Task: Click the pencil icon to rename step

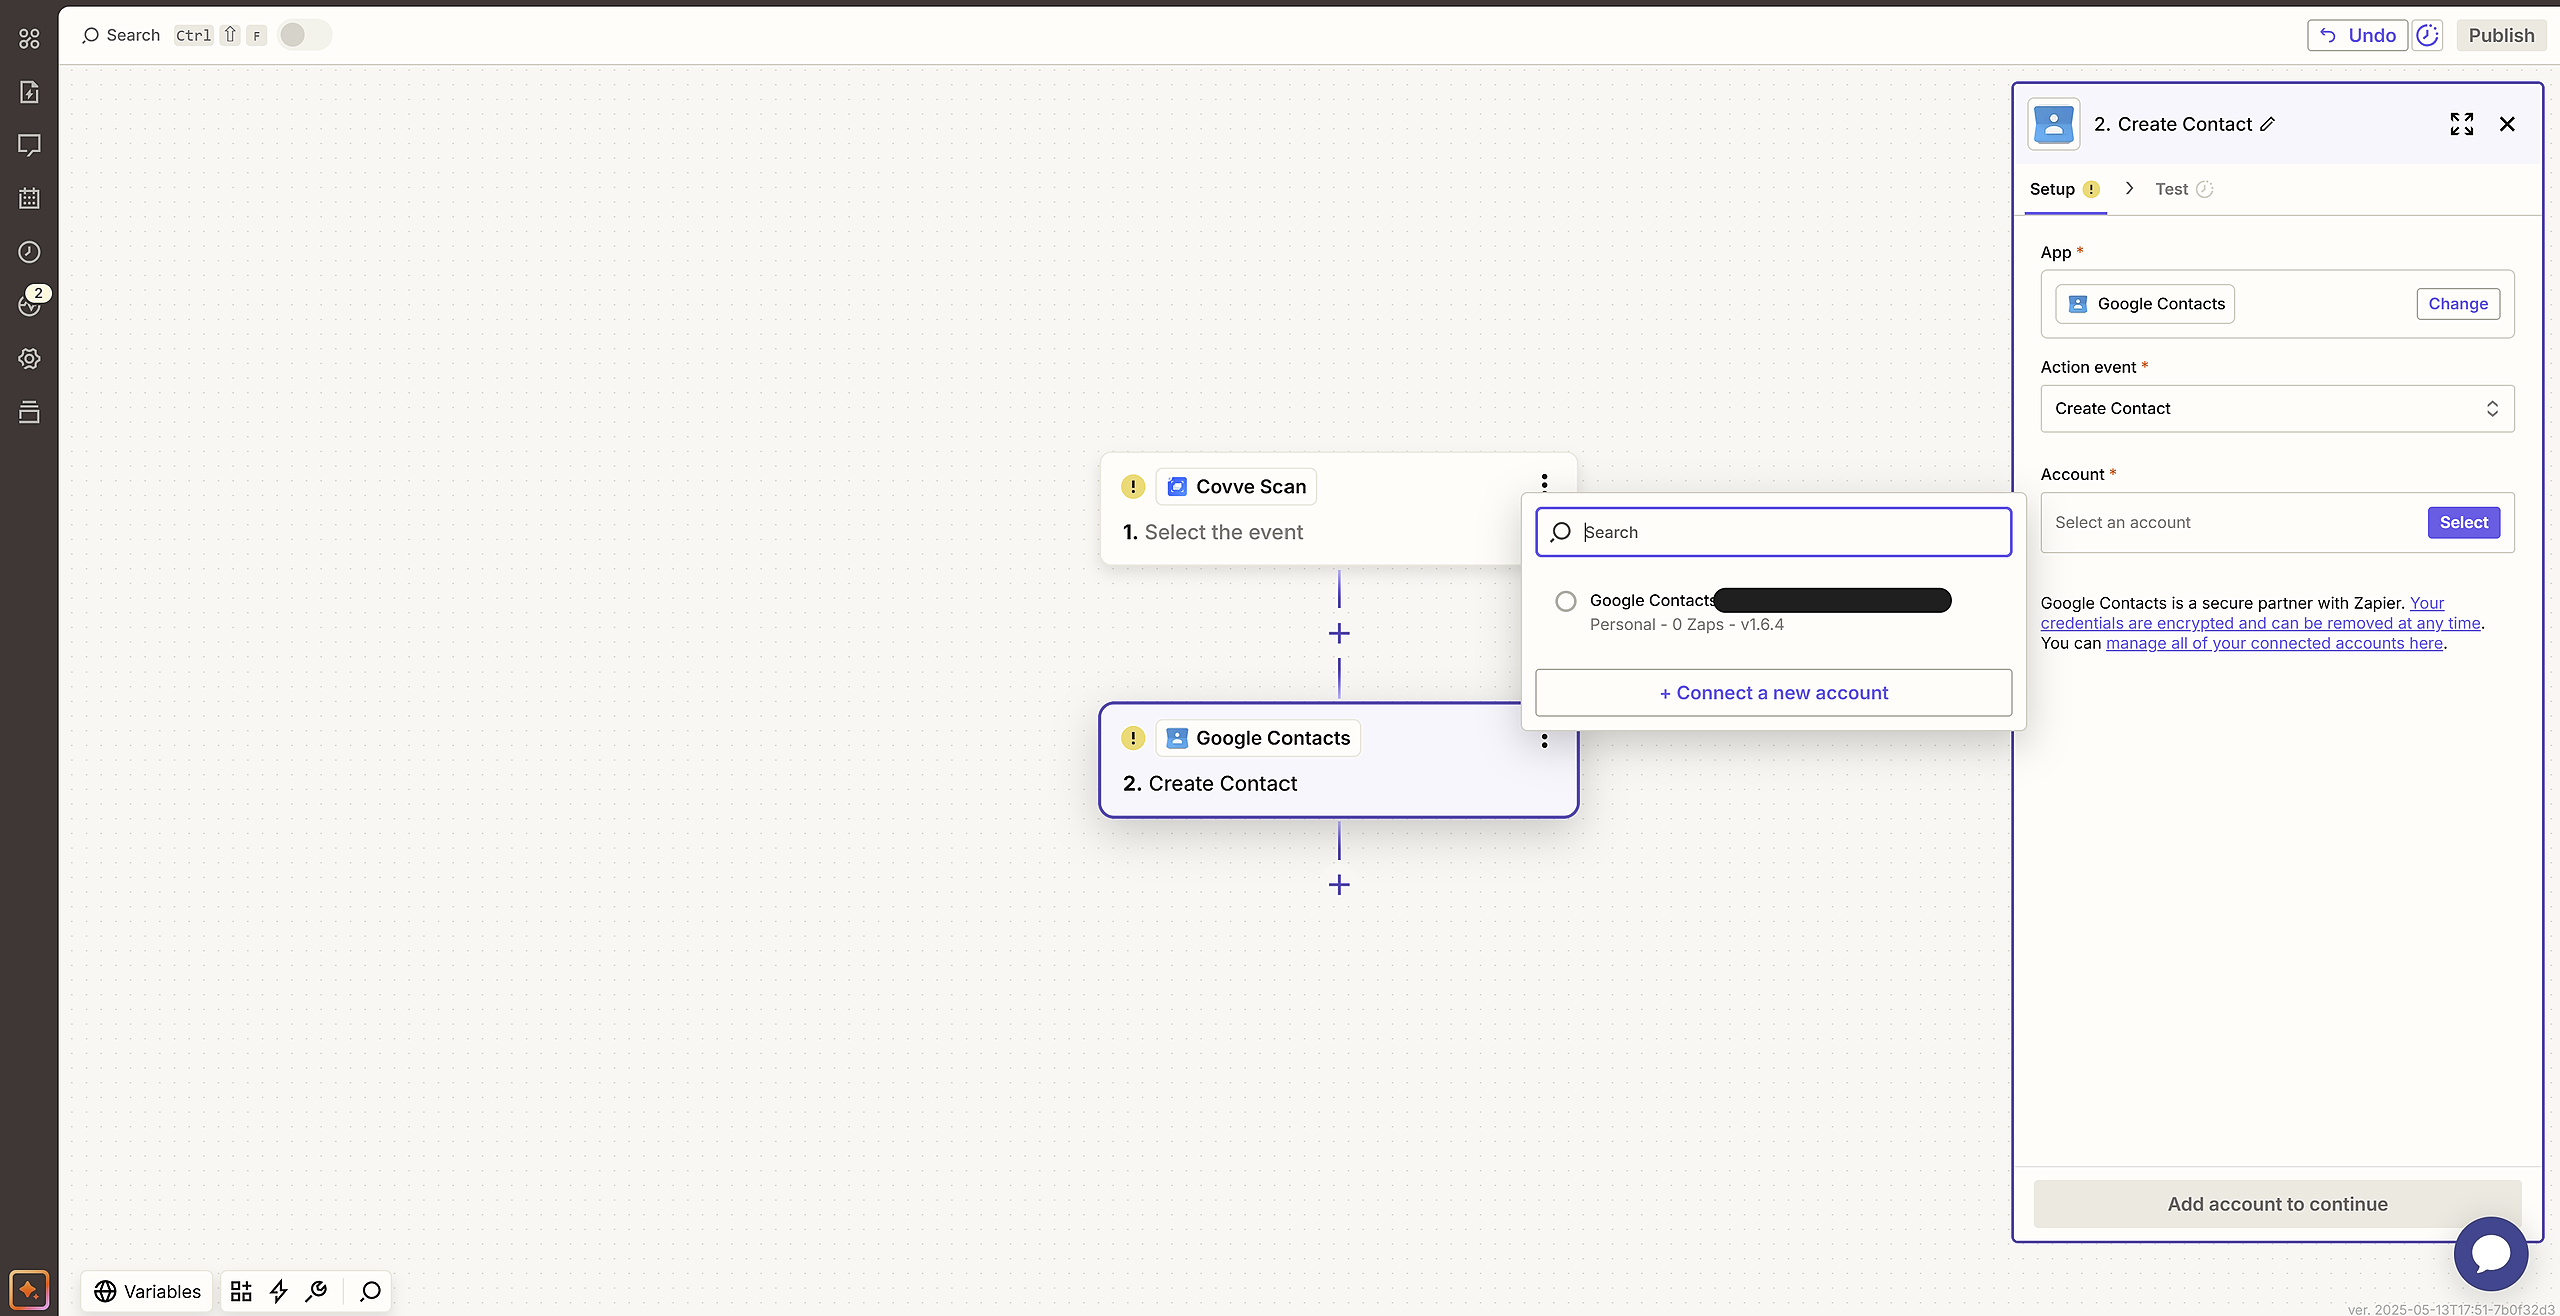Action: point(2268,124)
